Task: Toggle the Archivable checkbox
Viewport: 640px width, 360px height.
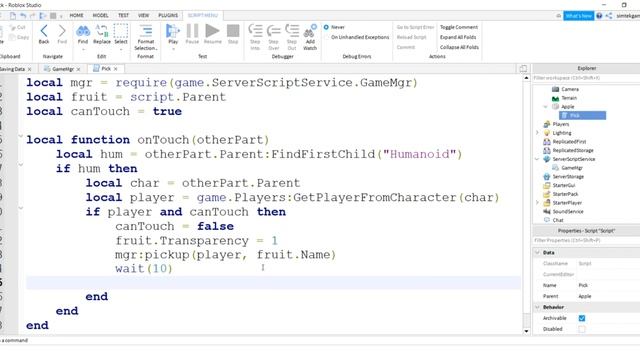Action: coord(582,318)
